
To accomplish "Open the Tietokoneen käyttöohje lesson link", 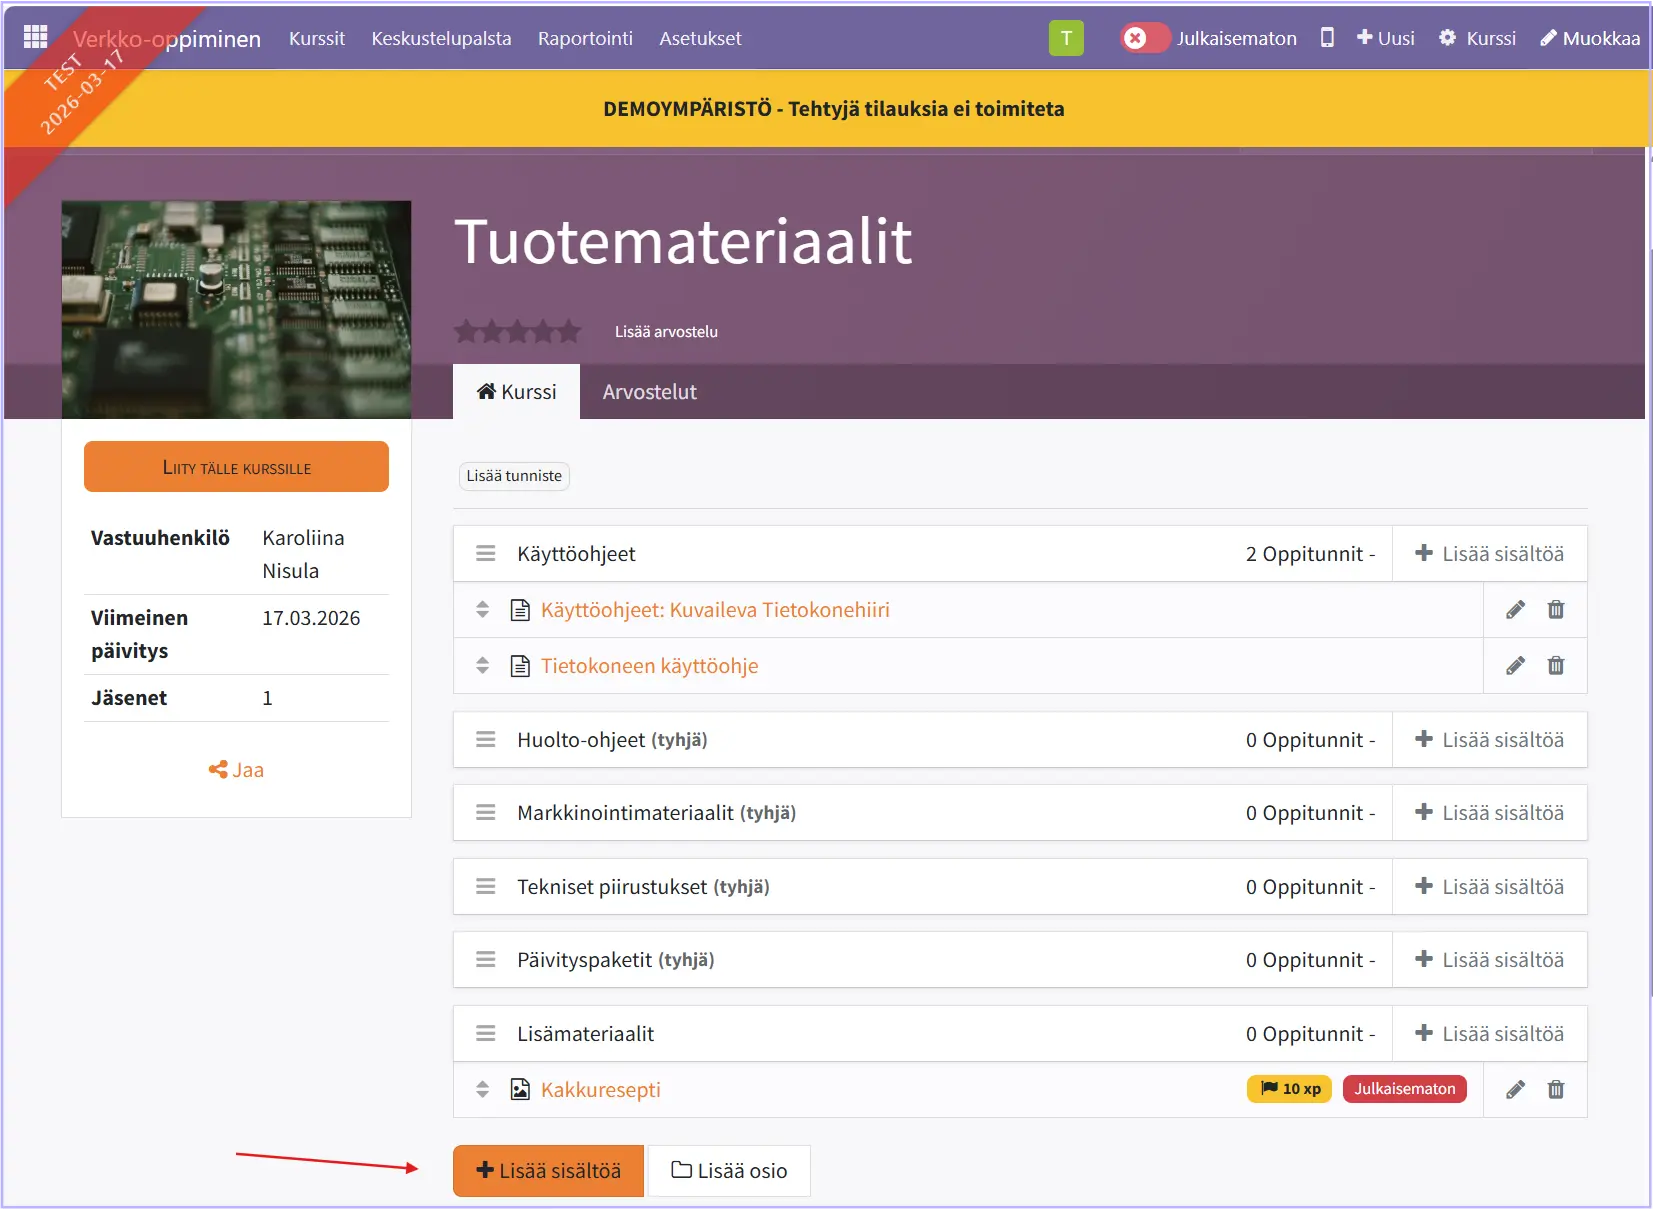I will tap(649, 666).
